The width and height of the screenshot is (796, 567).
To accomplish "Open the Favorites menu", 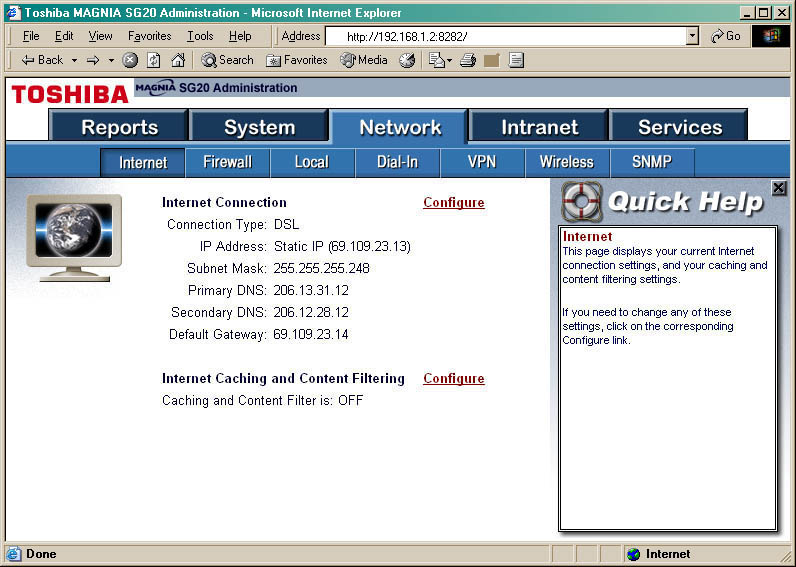I will (x=149, y=36).
